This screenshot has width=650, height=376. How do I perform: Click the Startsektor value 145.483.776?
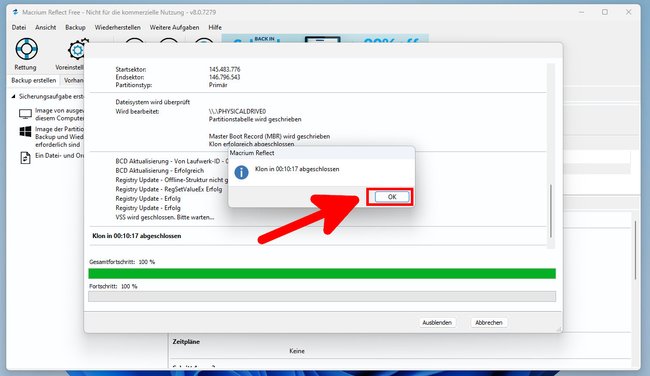(x=225, y=69)
